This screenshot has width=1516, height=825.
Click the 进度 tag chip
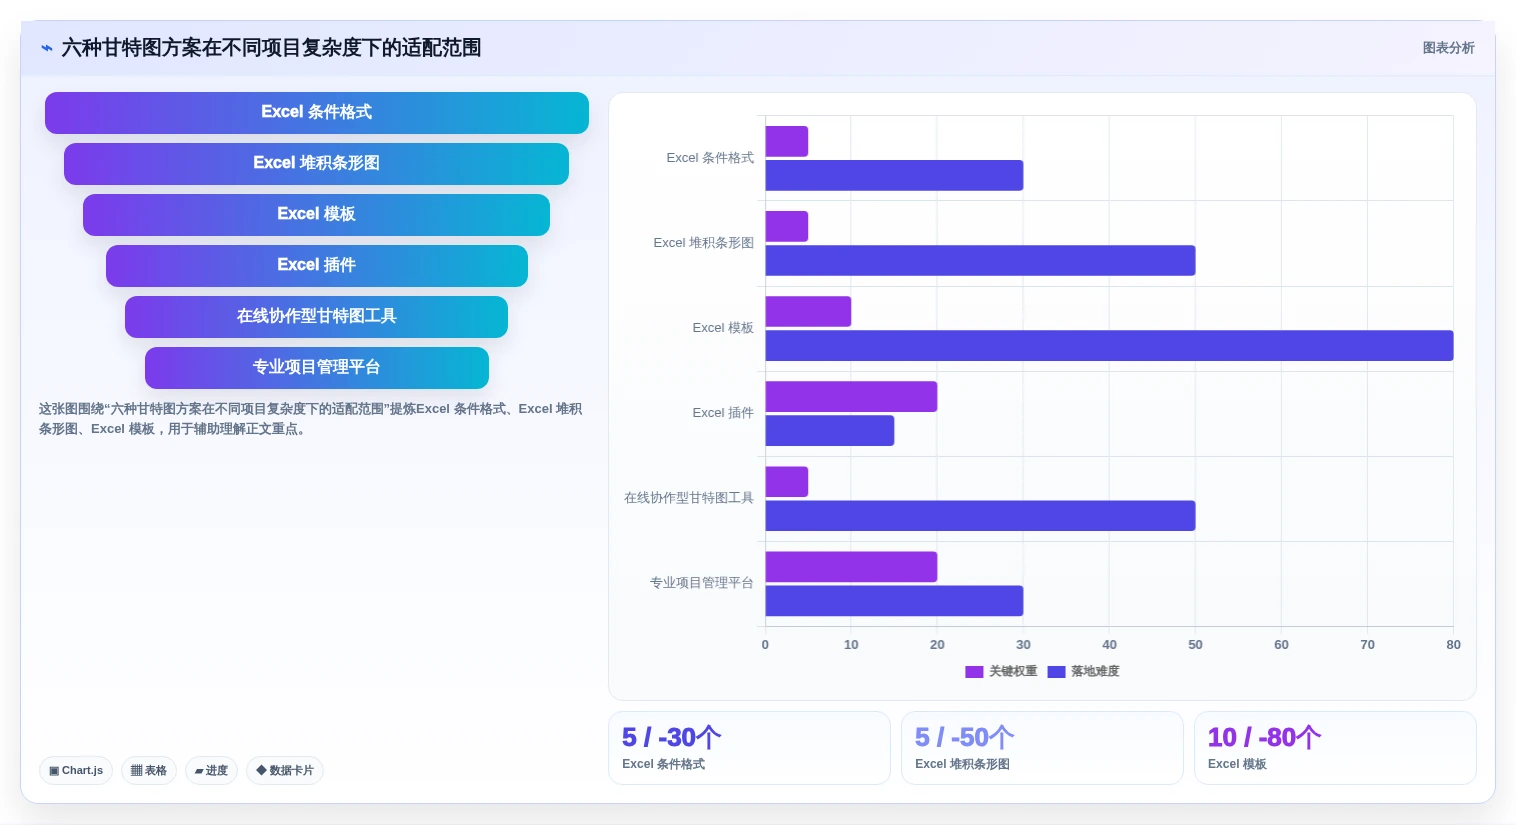[211, 771]
